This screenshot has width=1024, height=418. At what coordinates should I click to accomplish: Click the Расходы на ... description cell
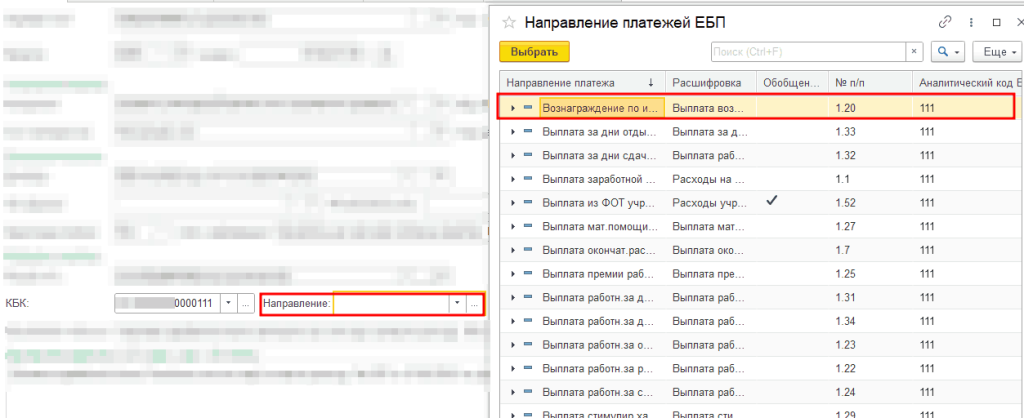[x=711, y=178]
